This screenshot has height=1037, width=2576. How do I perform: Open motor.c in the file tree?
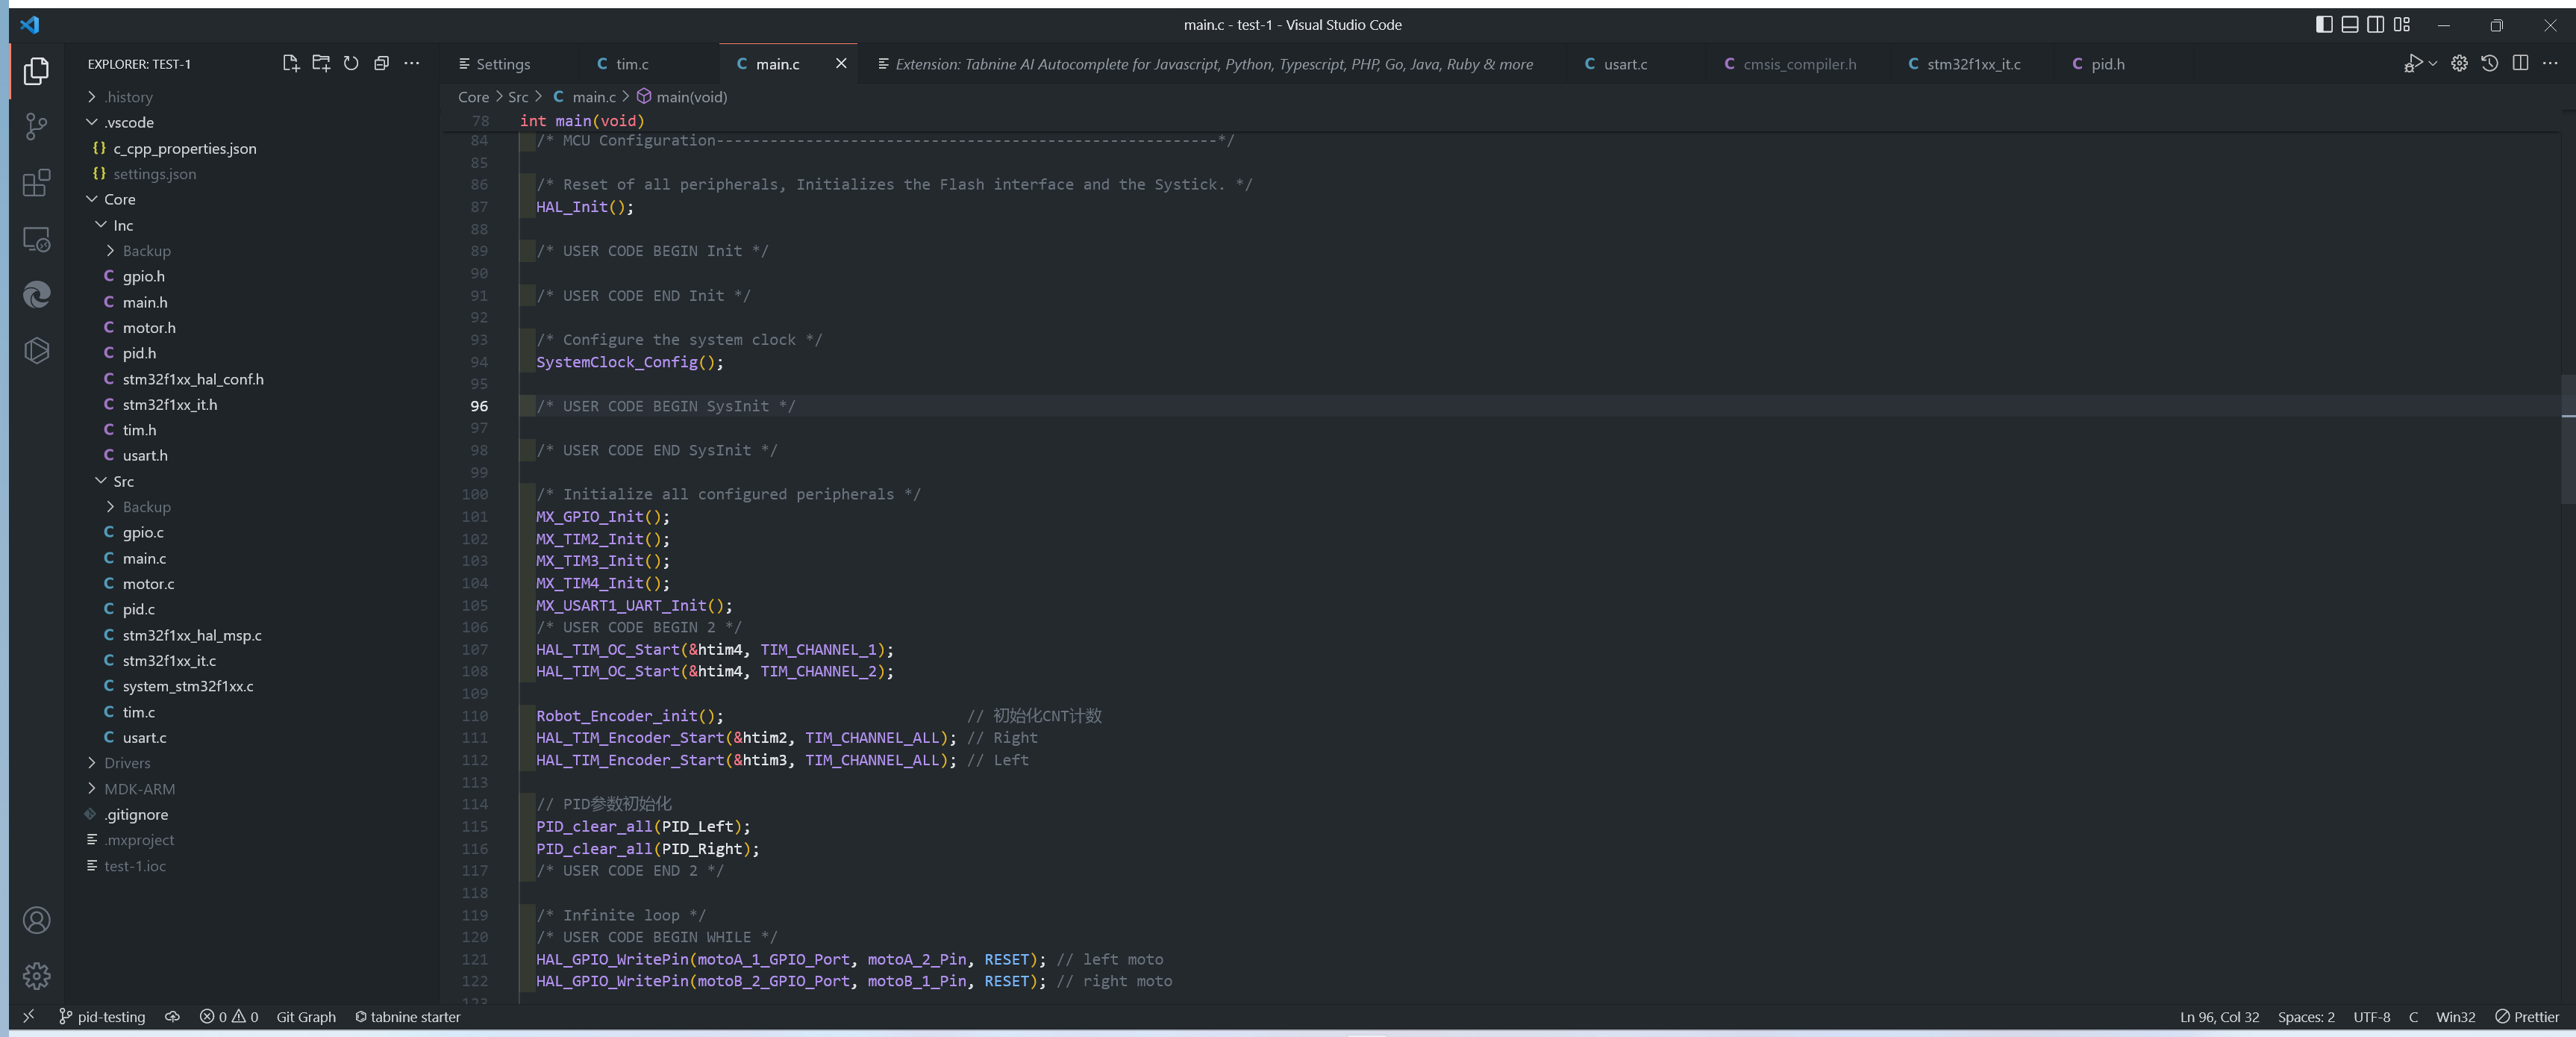254,584
